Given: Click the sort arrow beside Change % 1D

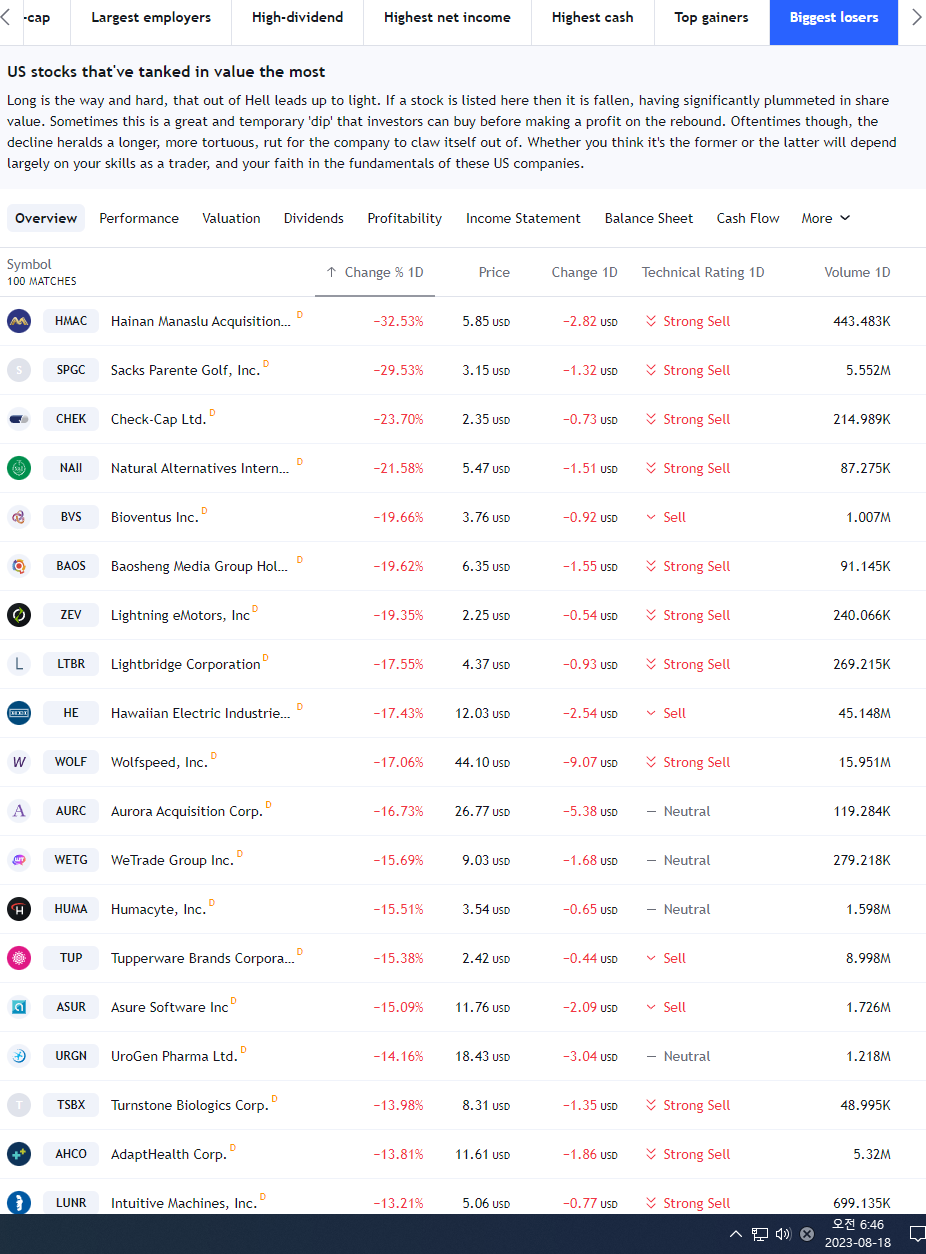Looking at the screenshot, I should click(x=331, y=272).
